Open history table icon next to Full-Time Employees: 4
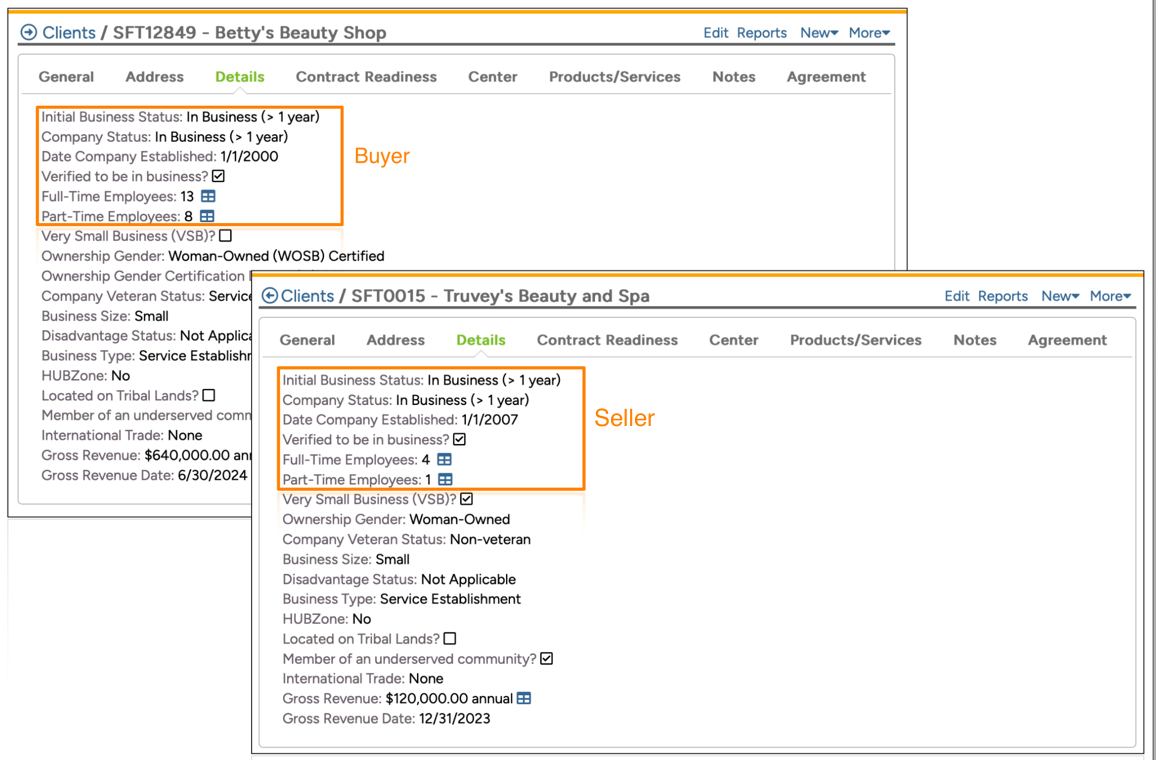Screen dimensions: 1156x760 click(x=444, y=460)
